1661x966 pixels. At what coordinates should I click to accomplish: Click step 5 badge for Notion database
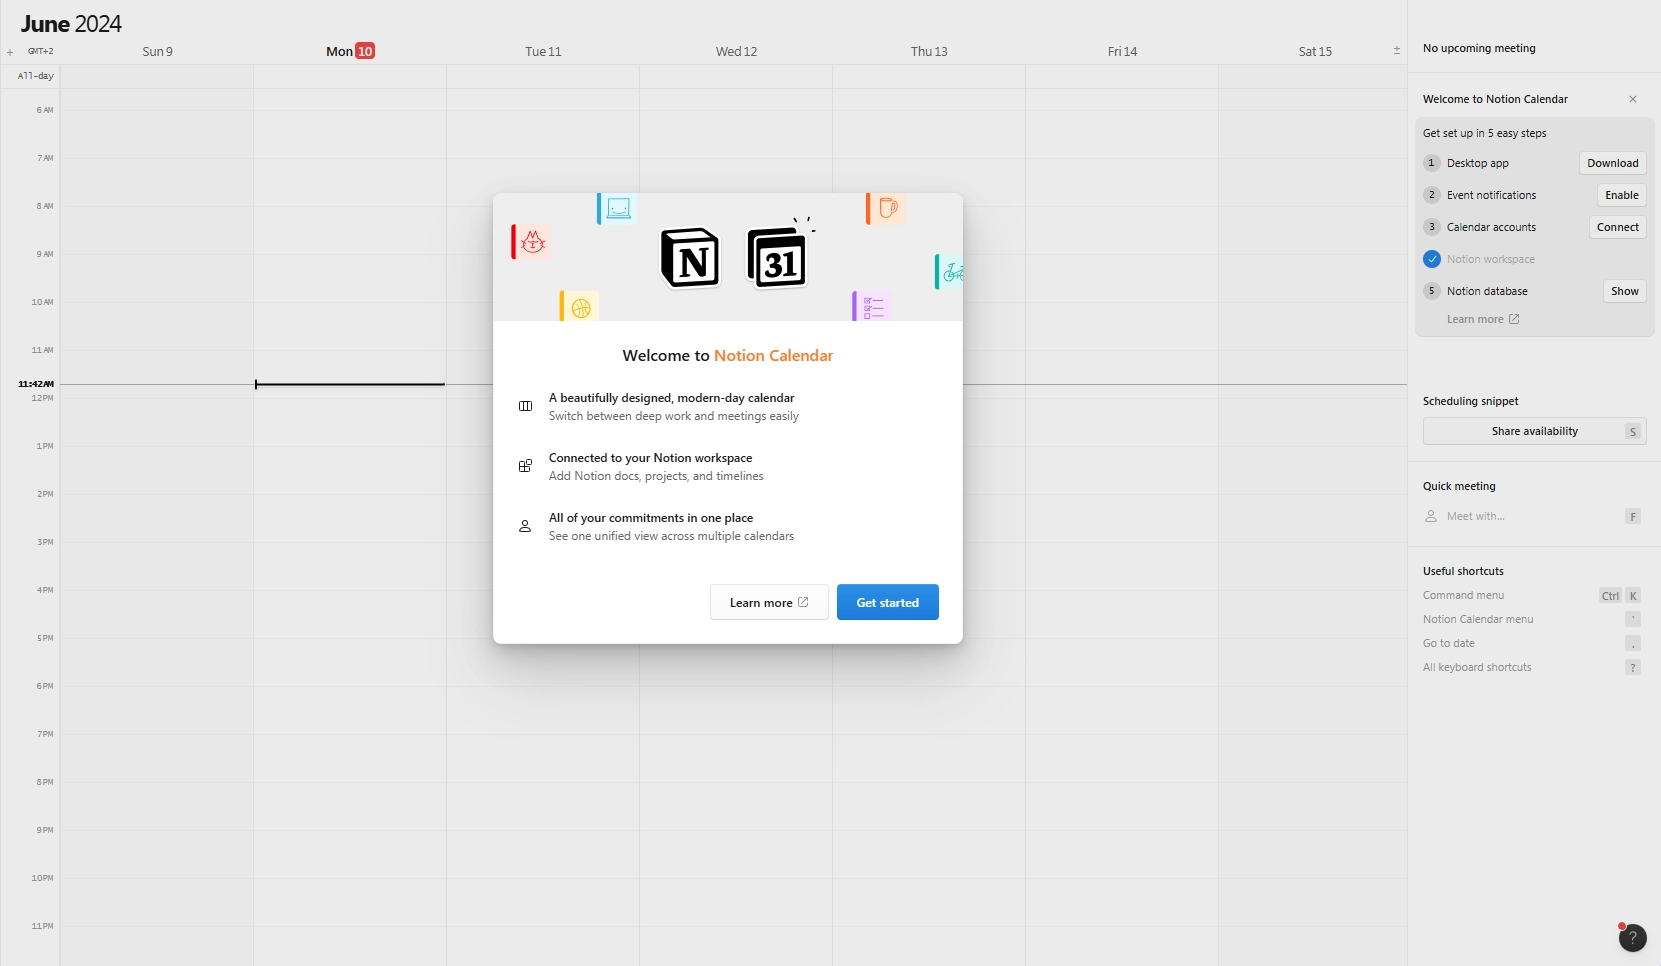1432,291
